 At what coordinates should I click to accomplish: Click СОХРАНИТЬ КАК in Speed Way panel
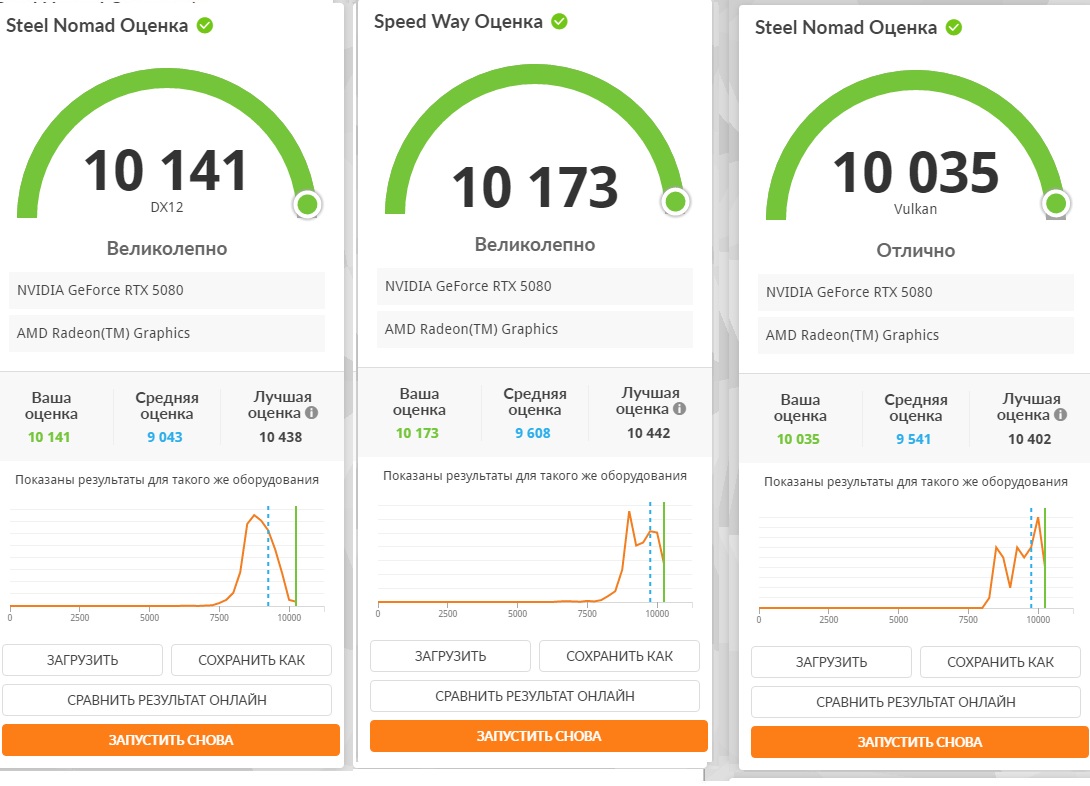click(619, 656)
